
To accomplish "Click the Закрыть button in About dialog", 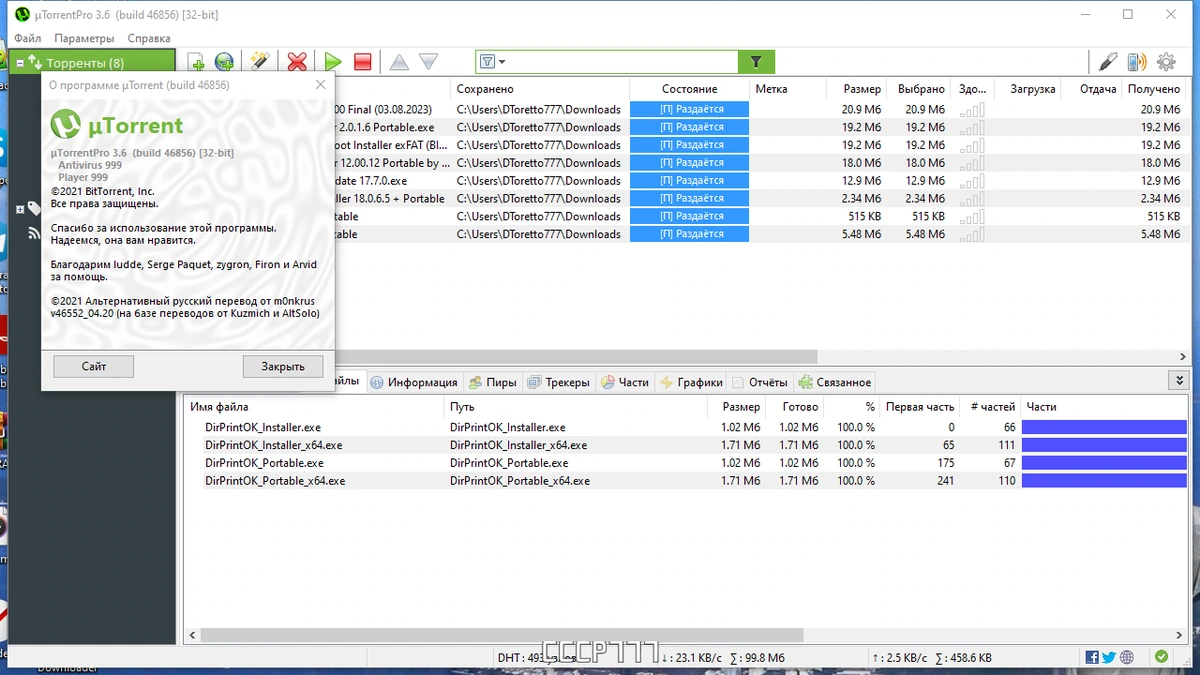I will (283, 366).
